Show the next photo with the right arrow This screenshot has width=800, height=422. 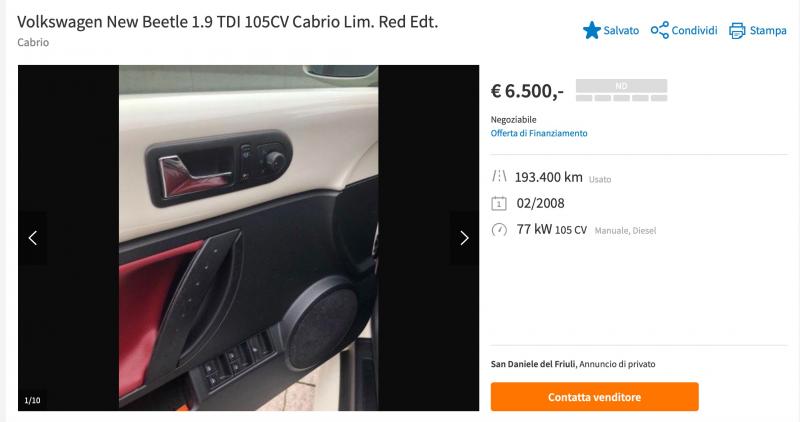(x=464, y=238)
